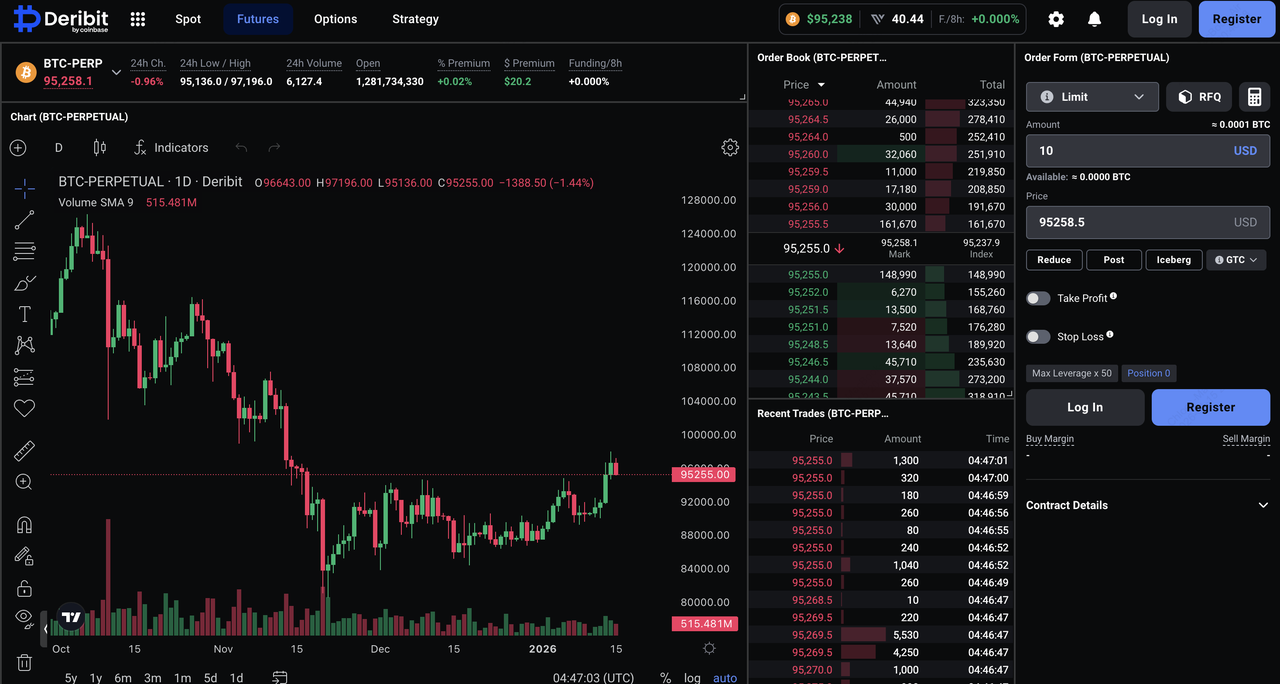The width and height of the screenshot is (1280, 684).
Task: Enable the Take Profit switch
Action: [x=1038, y=298]
